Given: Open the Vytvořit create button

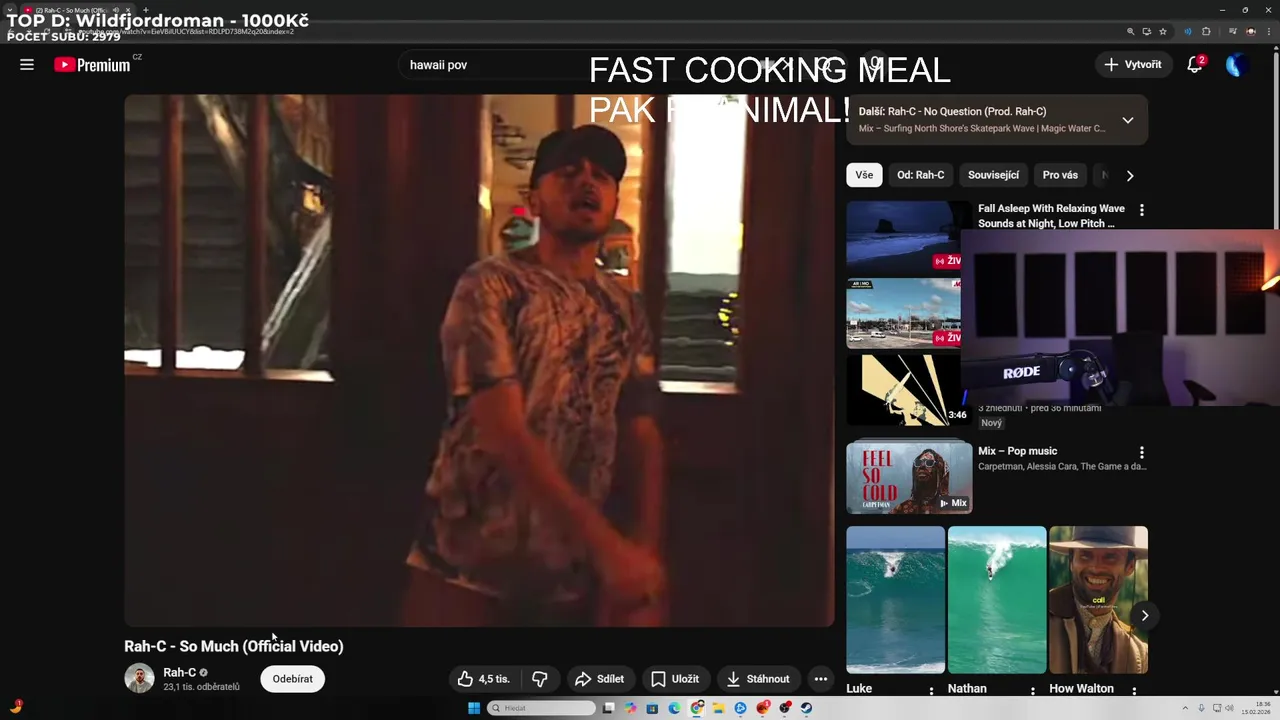Looking at the screenshot, I should tap(1133, 65).
